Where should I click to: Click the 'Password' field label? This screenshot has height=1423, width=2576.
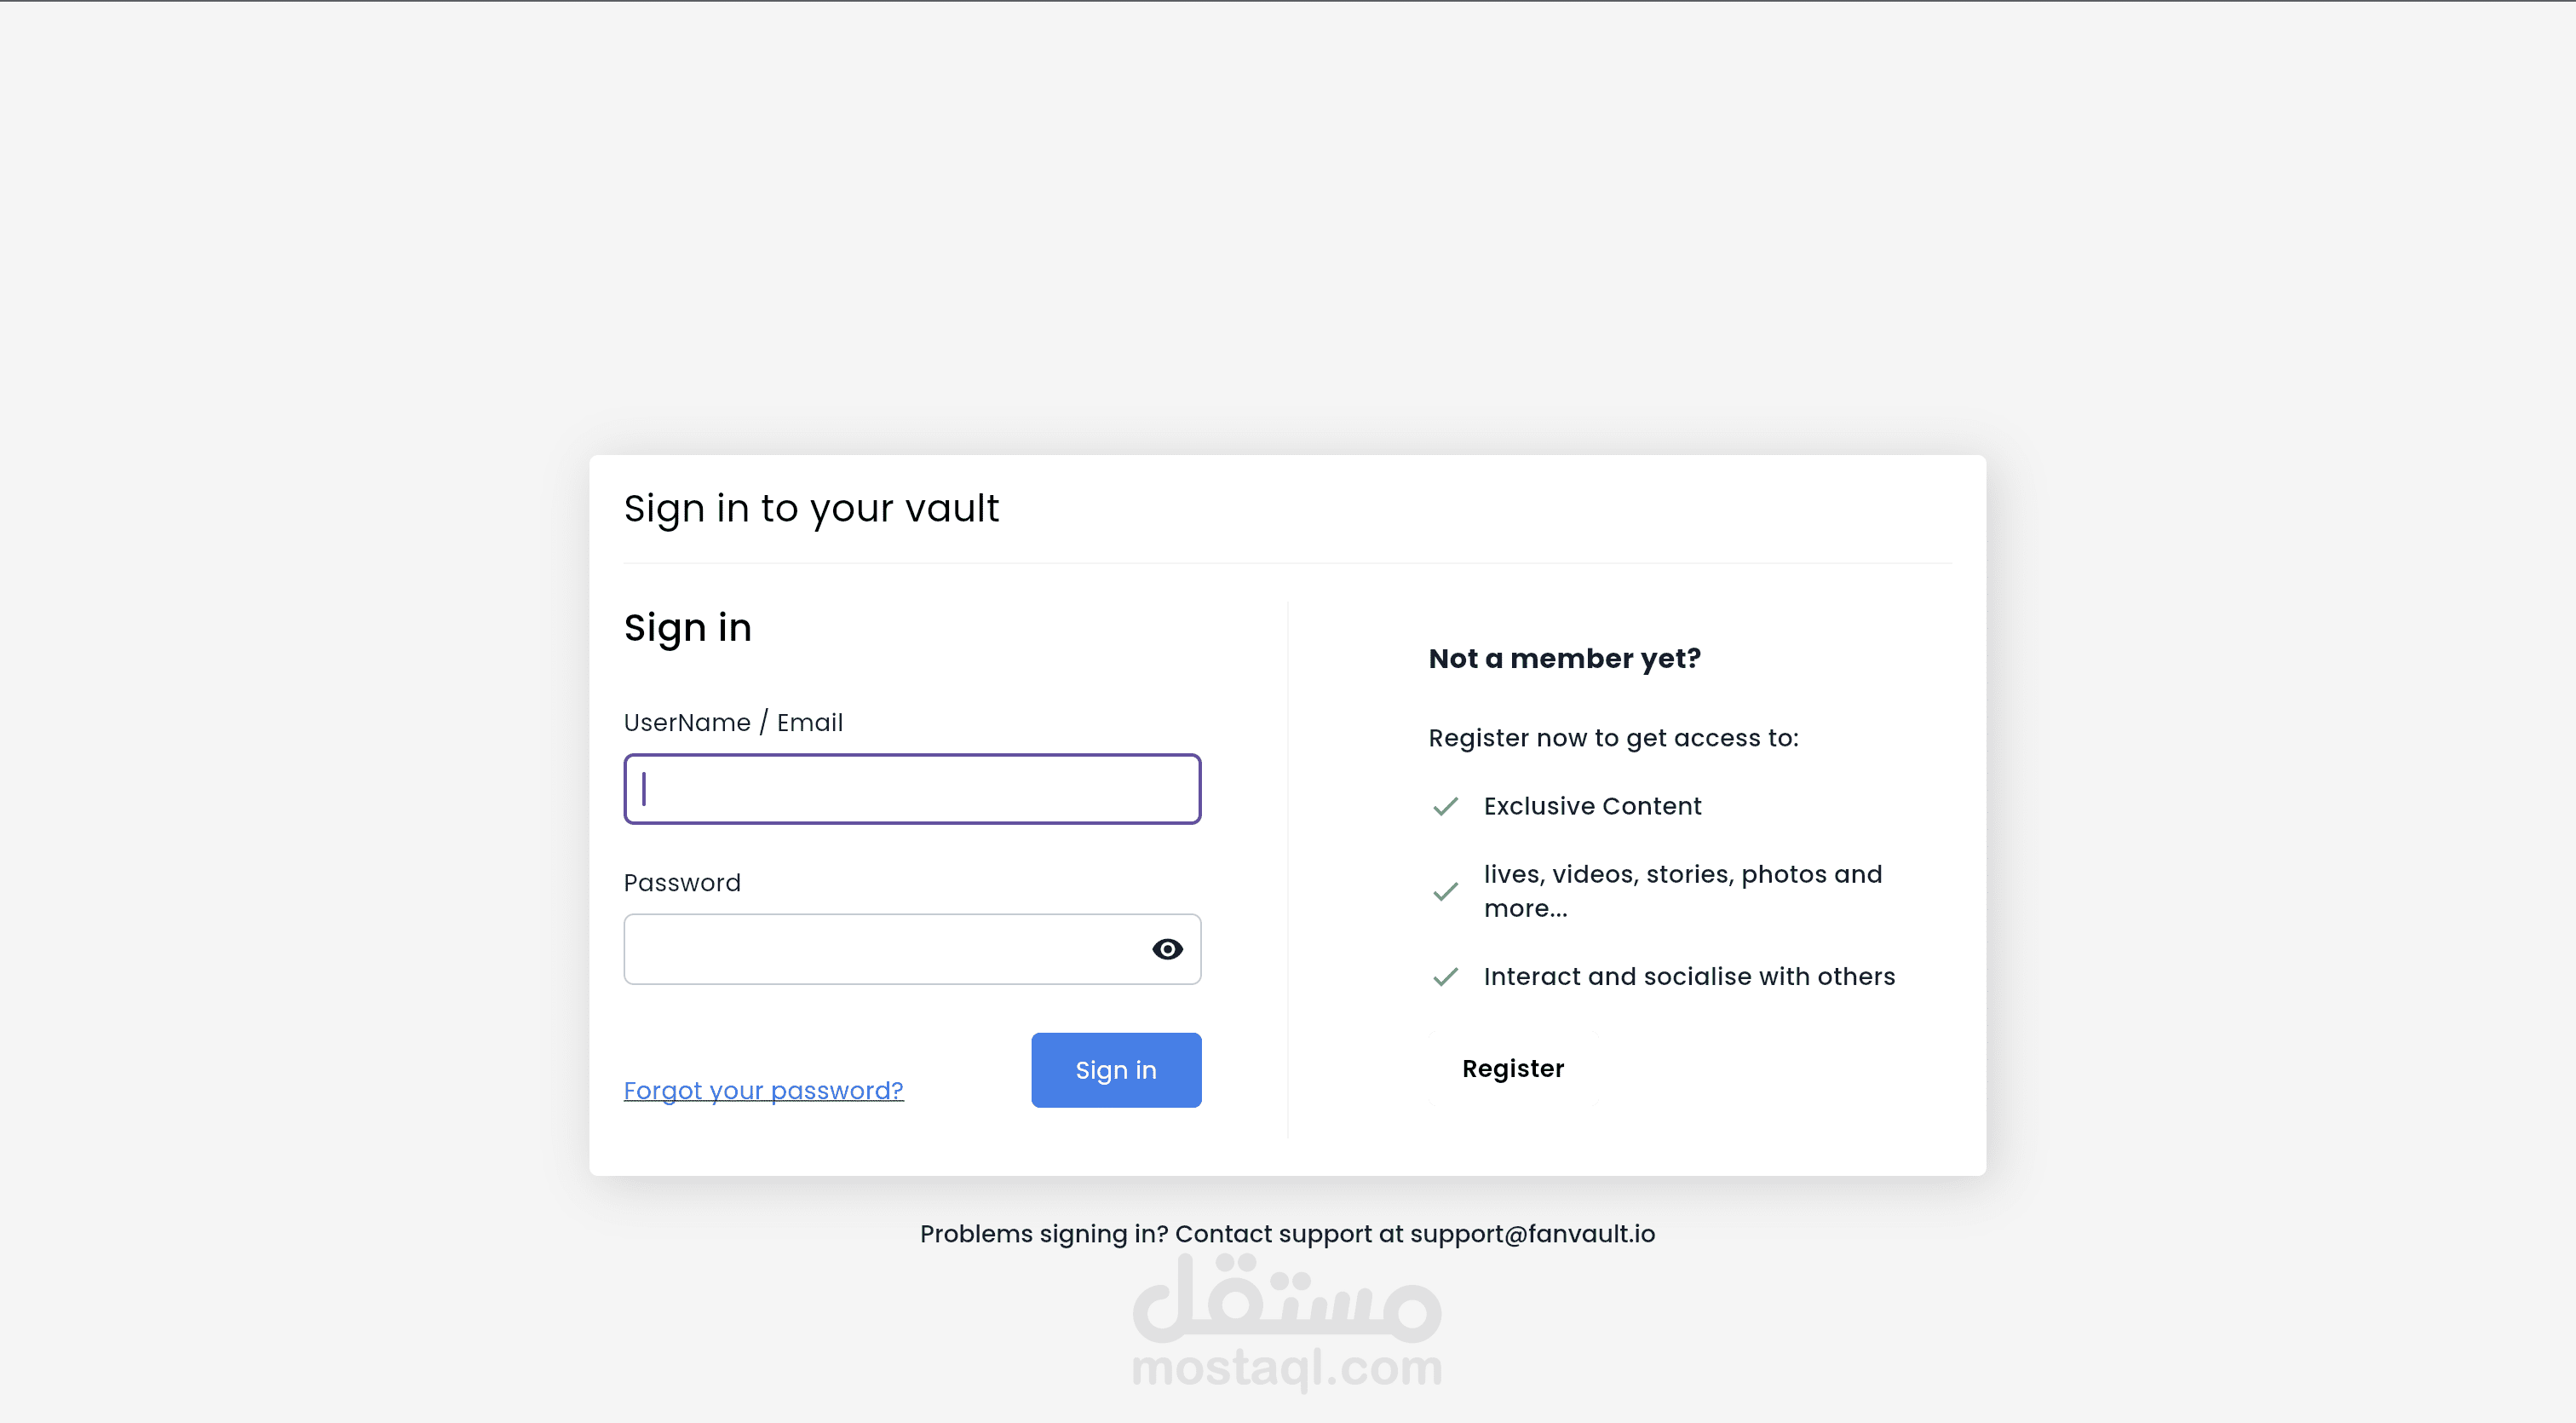pos(682,882)
